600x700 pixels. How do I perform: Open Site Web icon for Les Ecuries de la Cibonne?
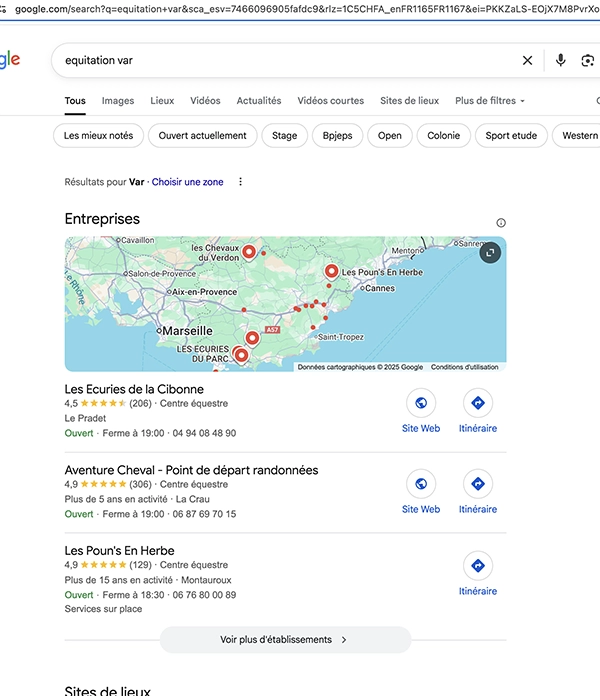click(421, 403)
